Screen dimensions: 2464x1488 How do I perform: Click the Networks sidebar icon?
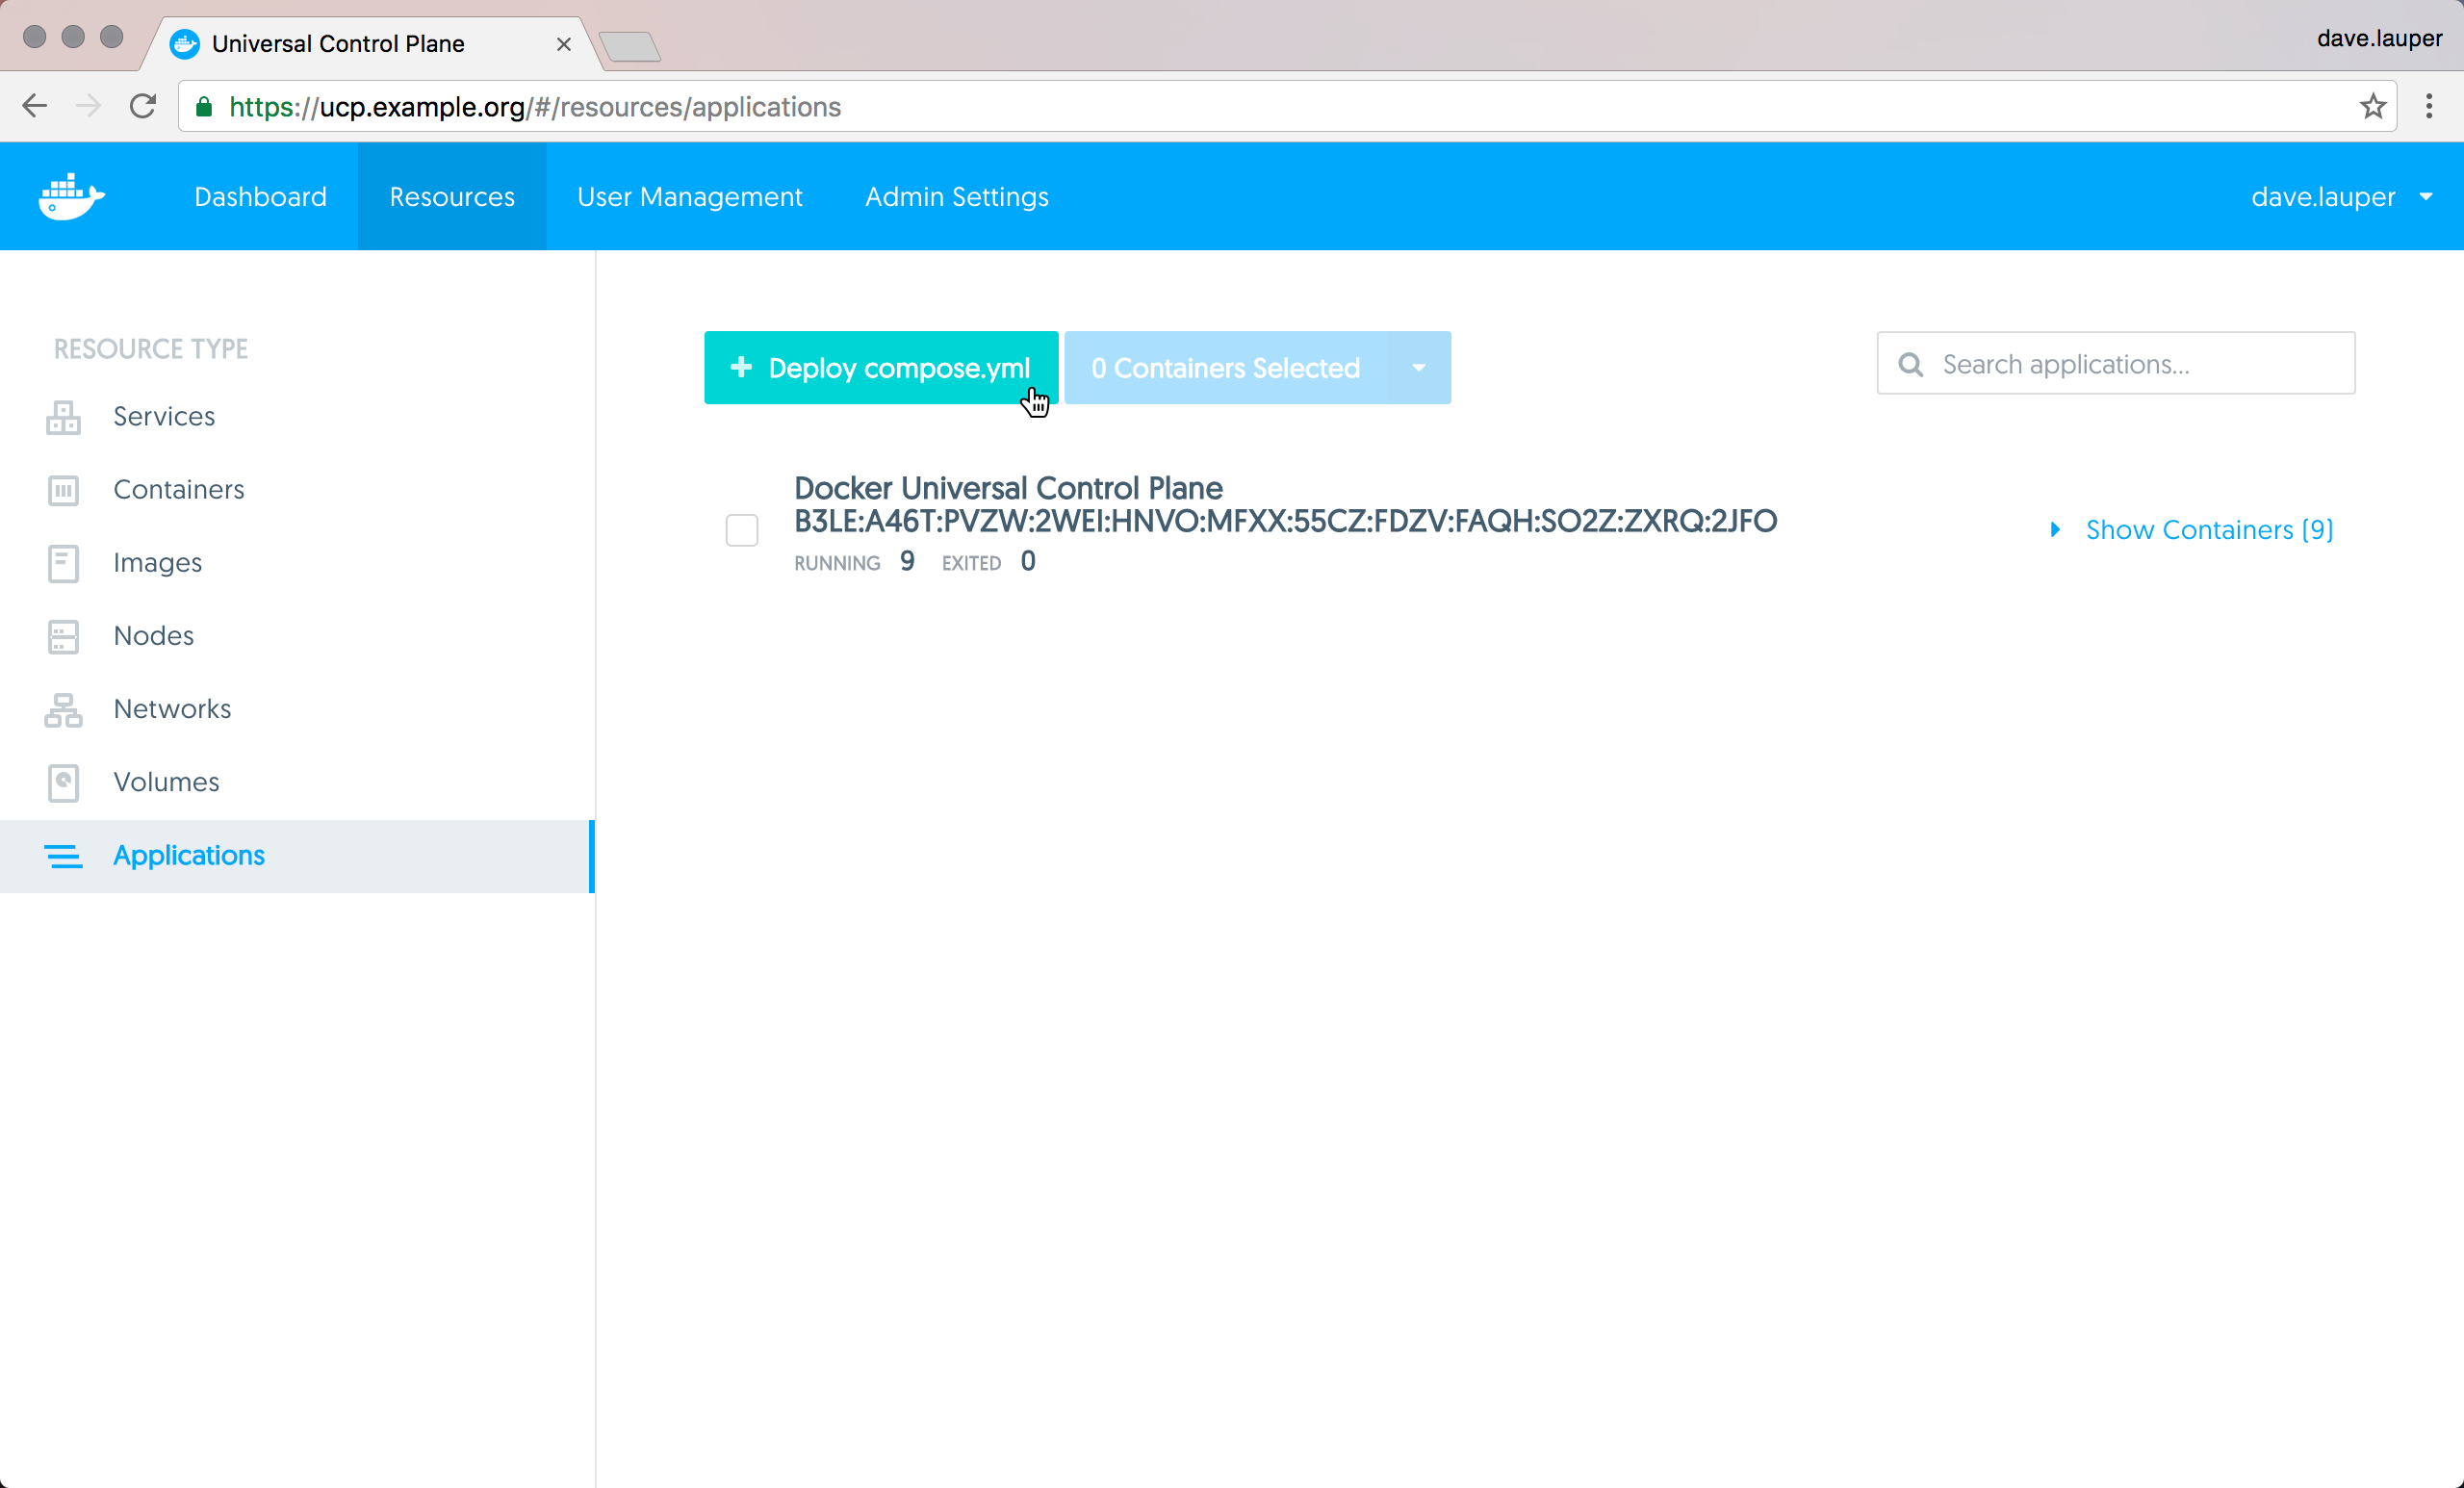click(63, 710)
